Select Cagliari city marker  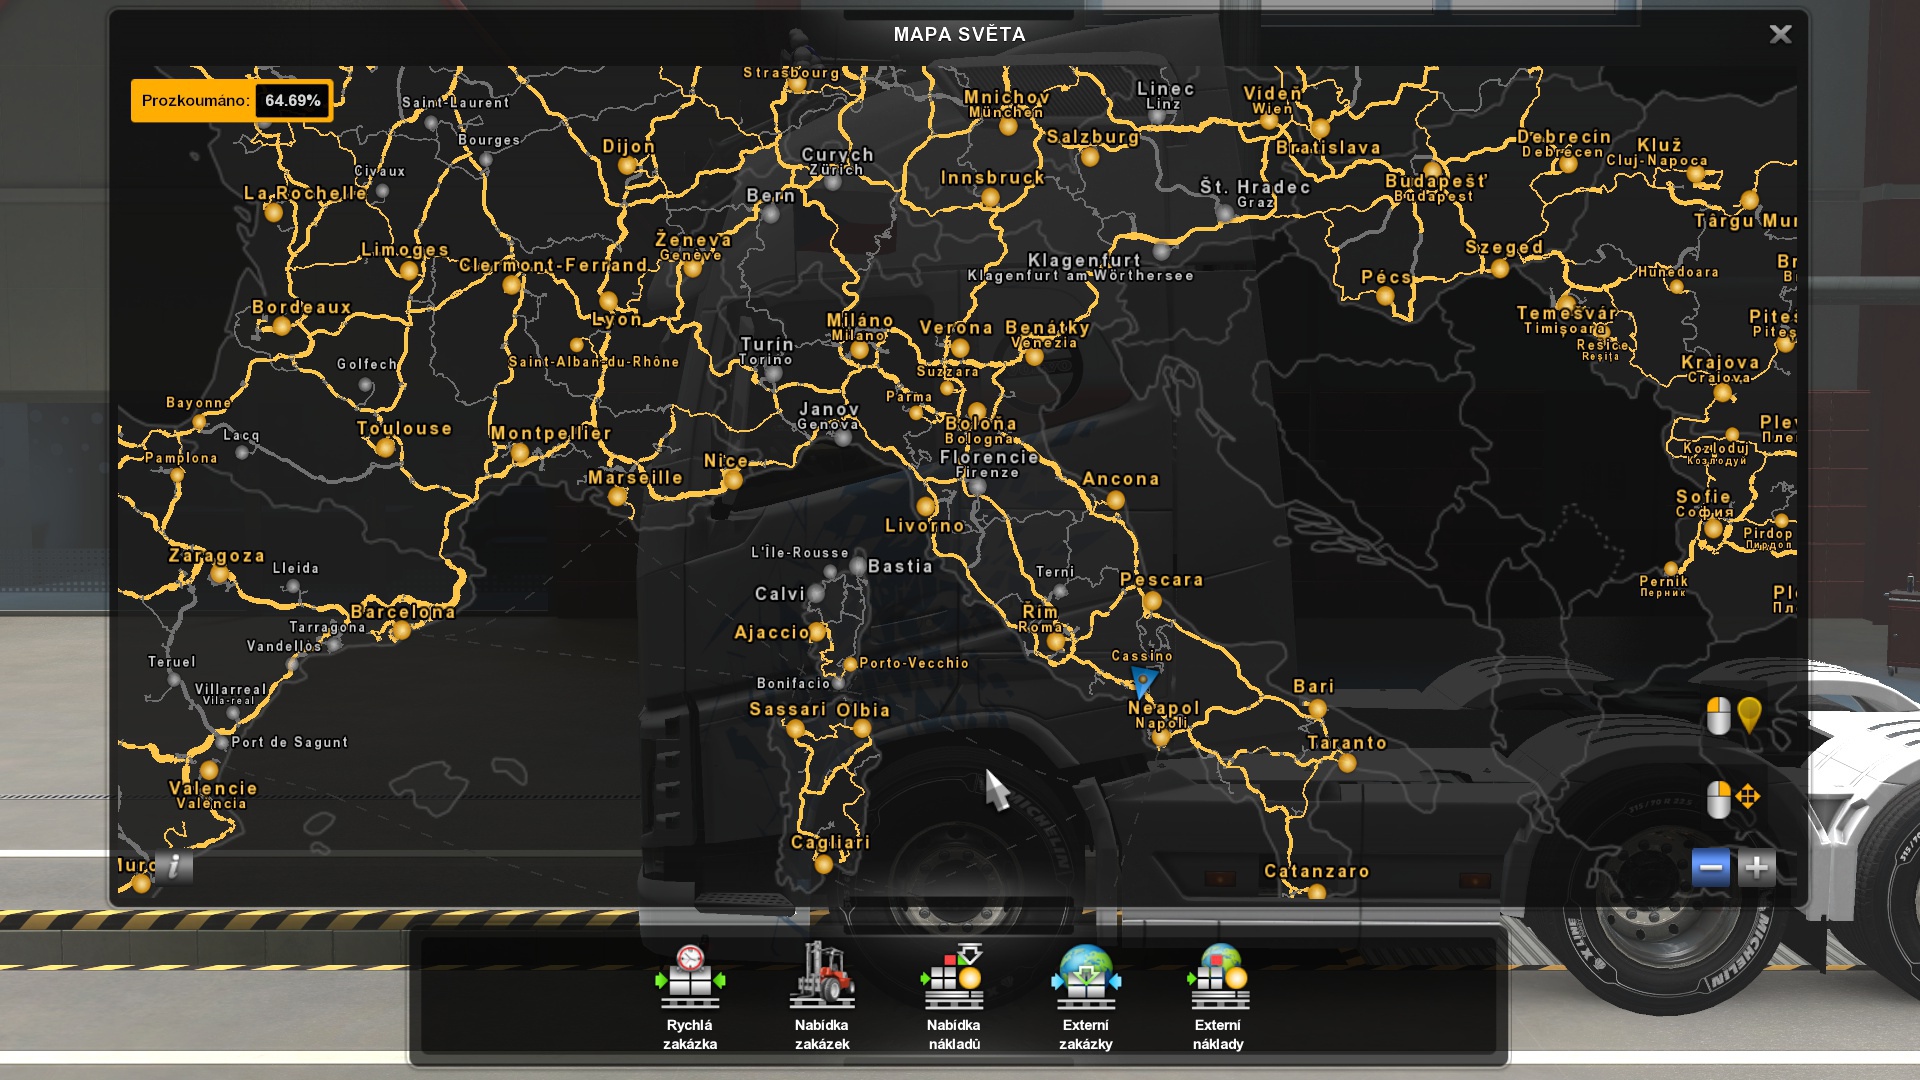click(823, 863)
